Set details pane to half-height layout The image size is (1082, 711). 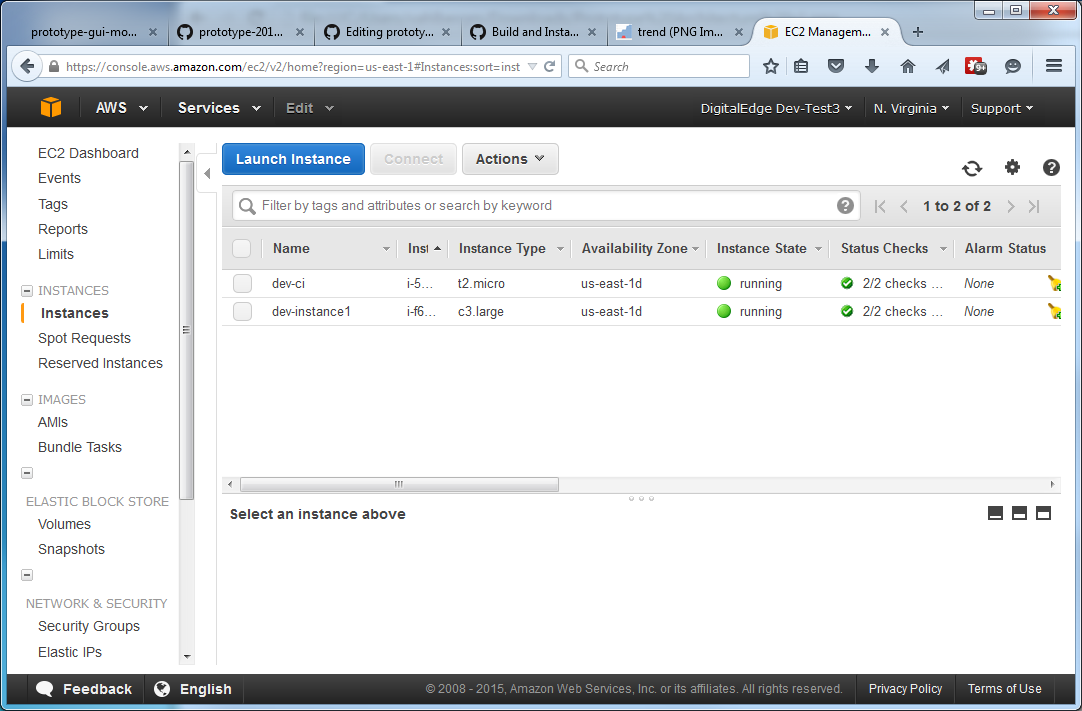tap(1019, 513)
